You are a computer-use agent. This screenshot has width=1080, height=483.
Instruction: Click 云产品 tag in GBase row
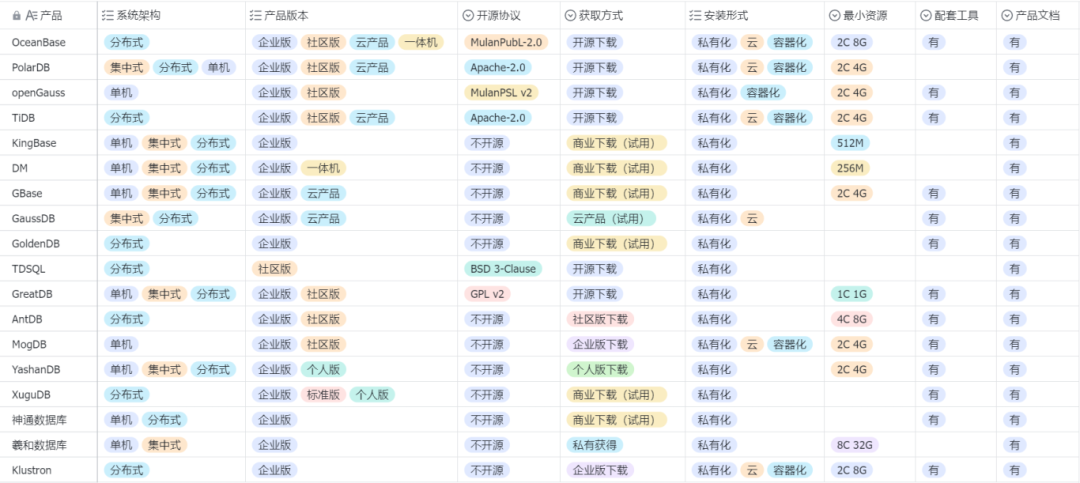tap(323, 193)
